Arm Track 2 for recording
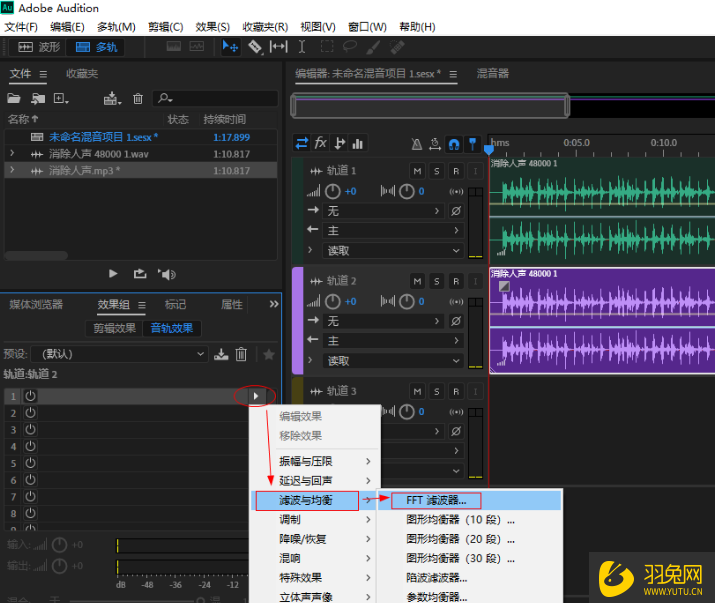 [x=456, y=281]
